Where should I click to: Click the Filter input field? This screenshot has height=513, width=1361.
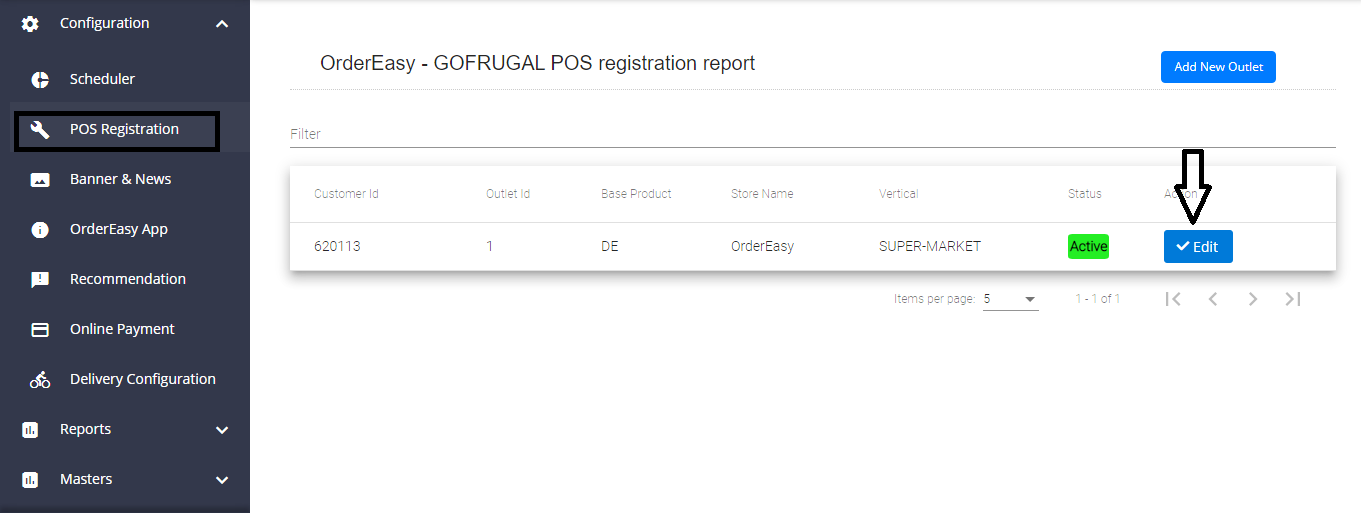coord(812,134)
